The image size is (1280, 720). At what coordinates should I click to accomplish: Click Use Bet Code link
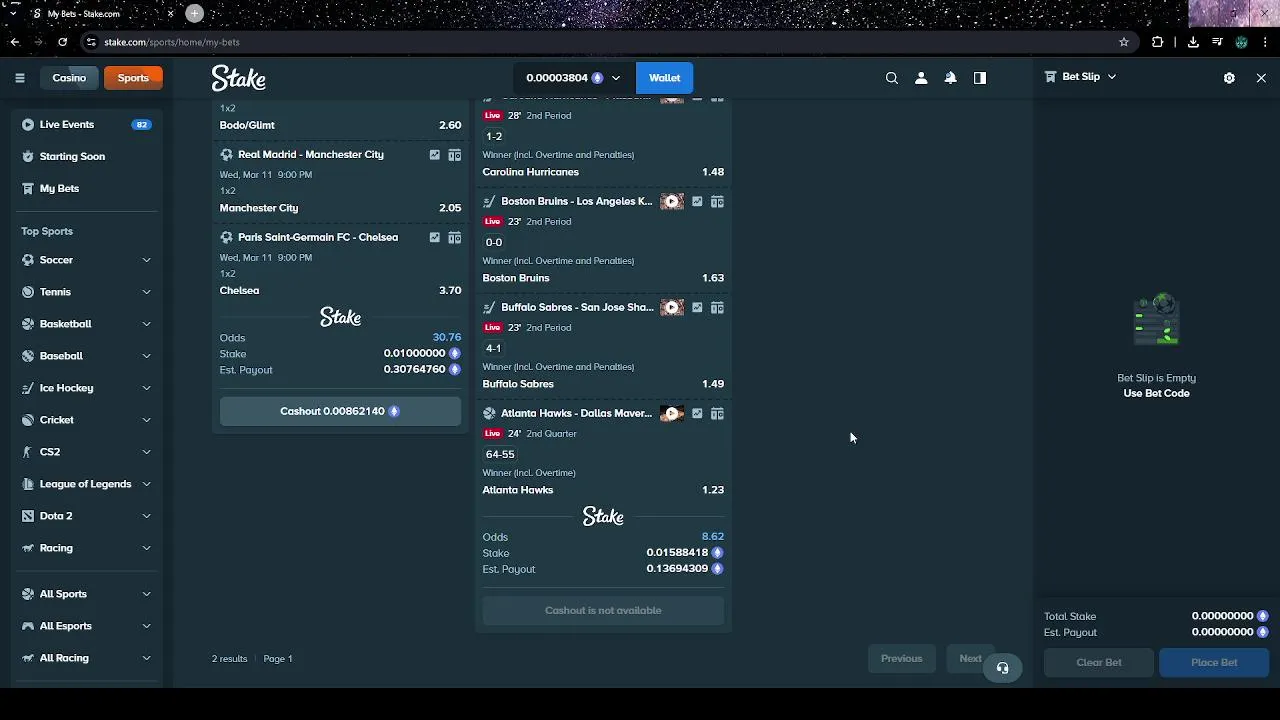[x=1156, y=393]
